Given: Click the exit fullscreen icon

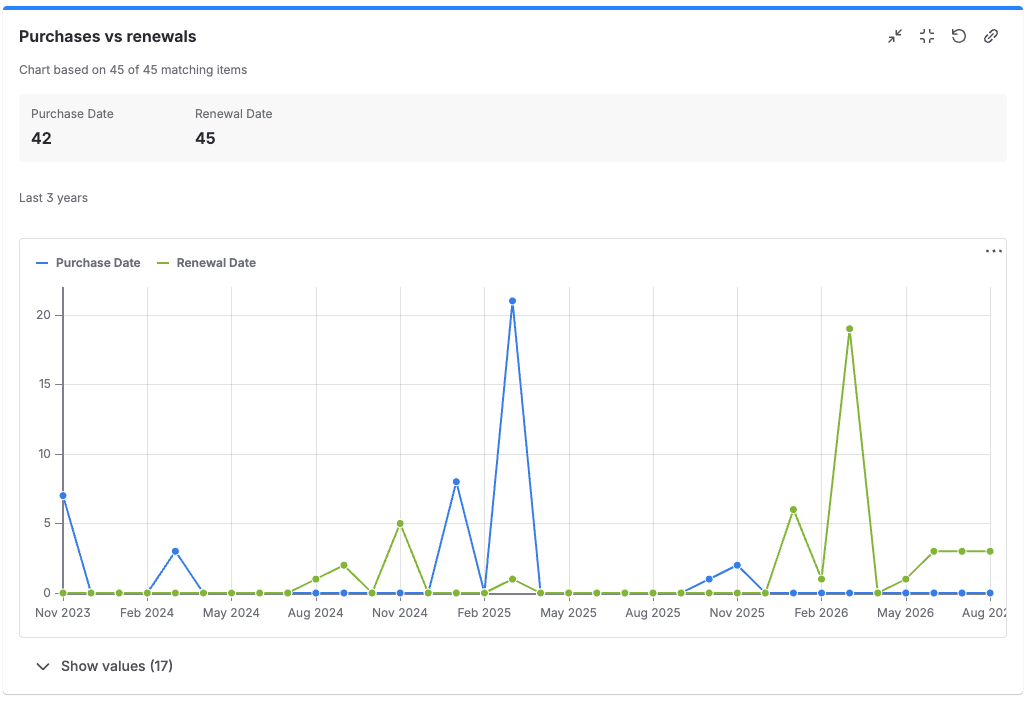Looking at the screenshot, I should (927, 37).
